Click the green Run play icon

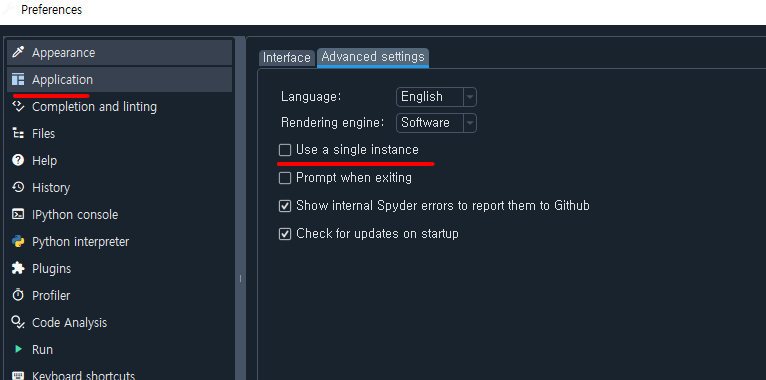[x=18, y=350]
